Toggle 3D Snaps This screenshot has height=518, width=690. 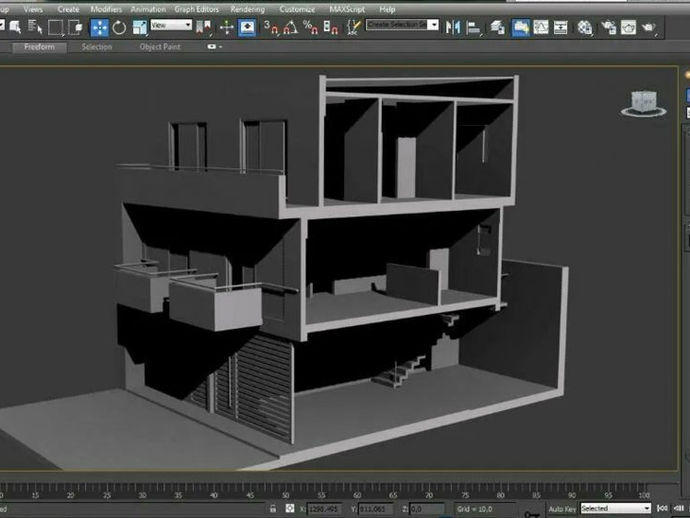(271, 27)
